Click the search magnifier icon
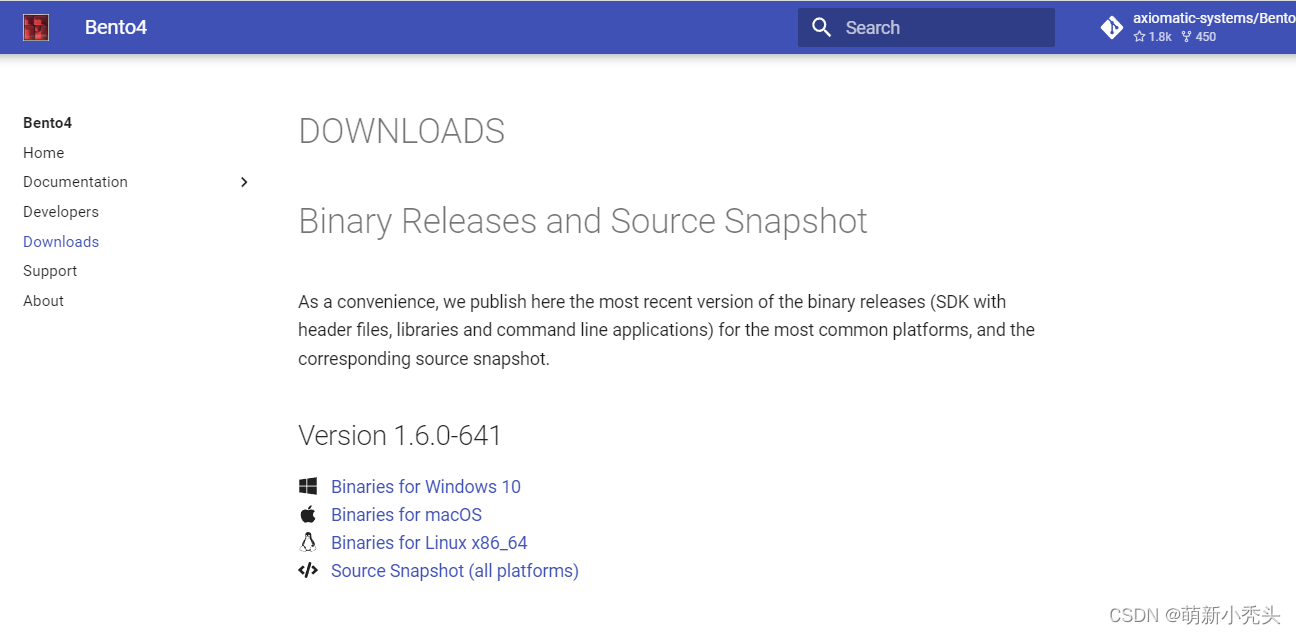The image size is (1296, 634). [822, 27]
